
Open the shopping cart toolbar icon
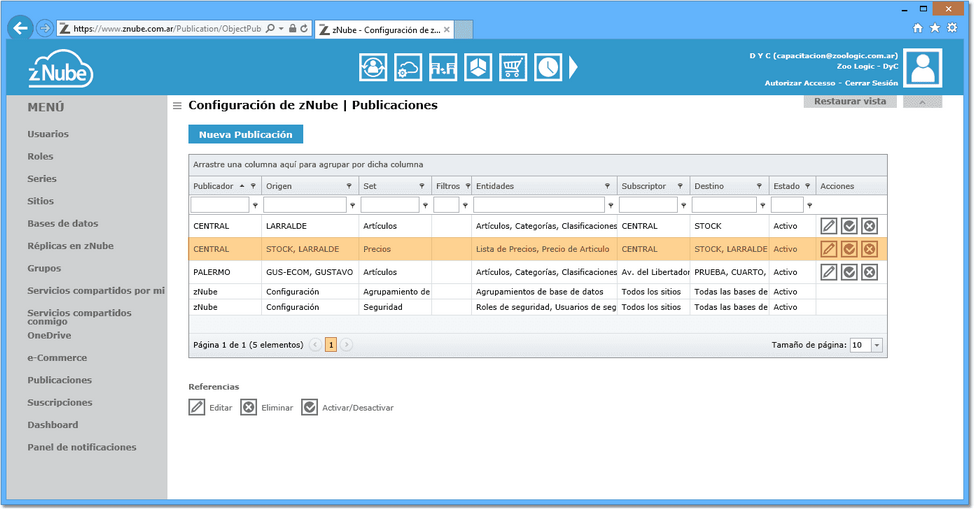click(x=513, y=67)
